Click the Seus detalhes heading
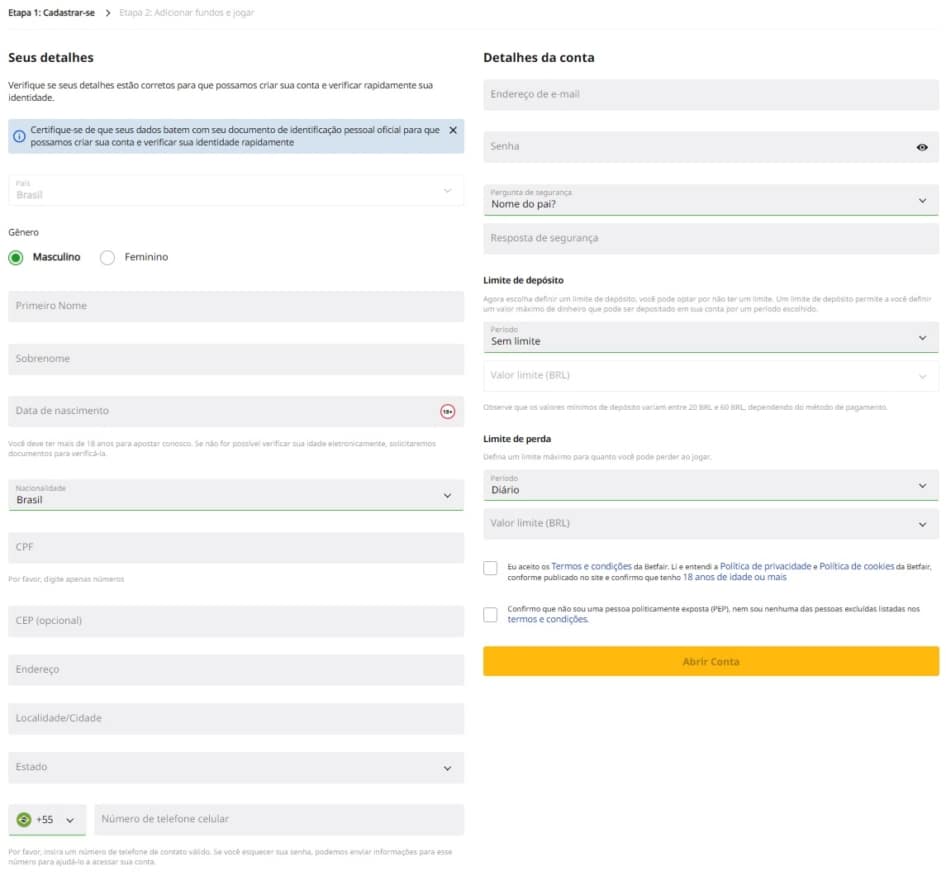 click(51, 58)
